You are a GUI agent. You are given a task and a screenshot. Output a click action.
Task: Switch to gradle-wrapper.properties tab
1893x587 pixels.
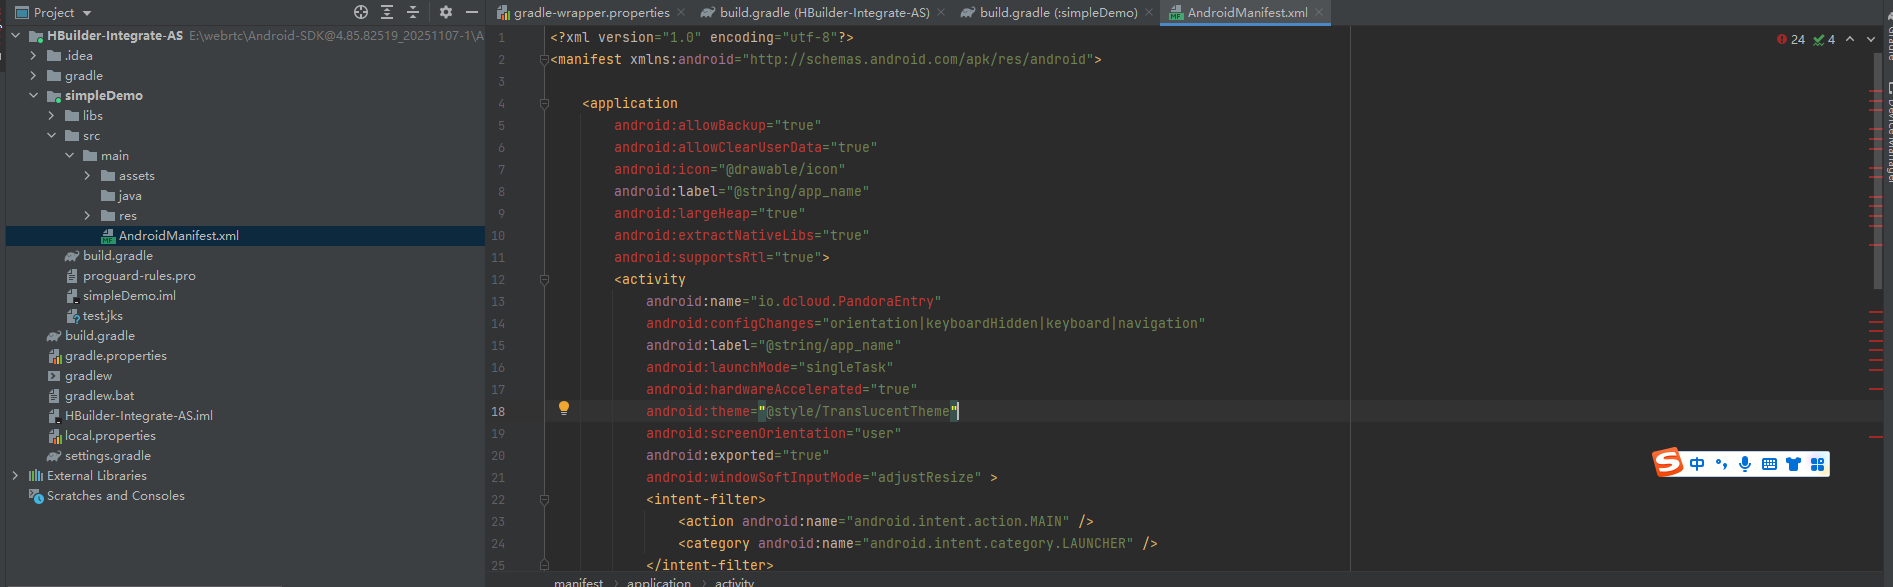[x=591, y=13]
